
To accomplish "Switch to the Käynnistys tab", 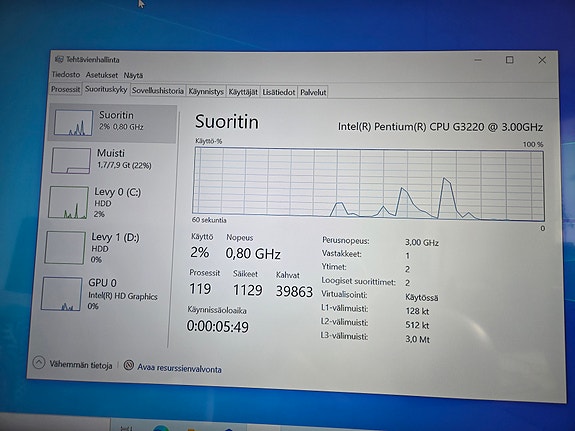I will (206, 91).
